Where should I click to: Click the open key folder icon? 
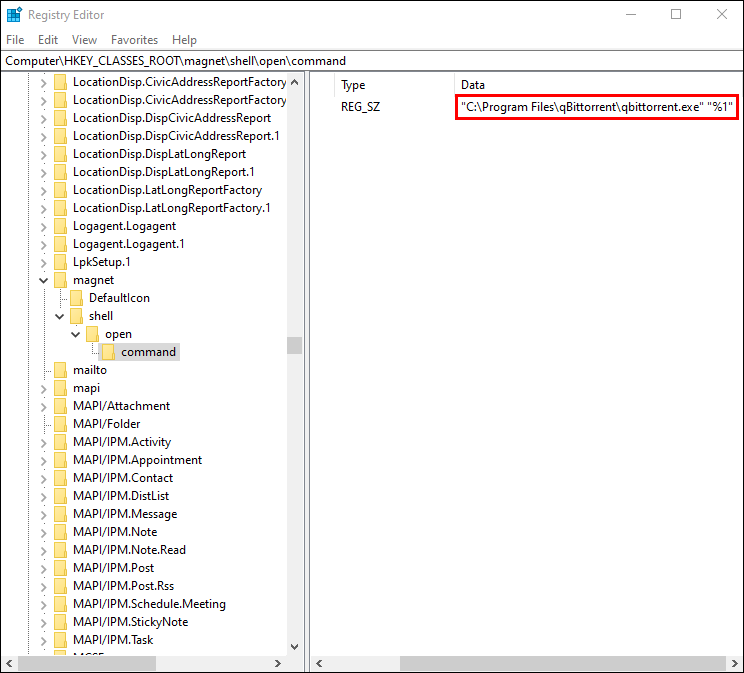click(92, 334)
